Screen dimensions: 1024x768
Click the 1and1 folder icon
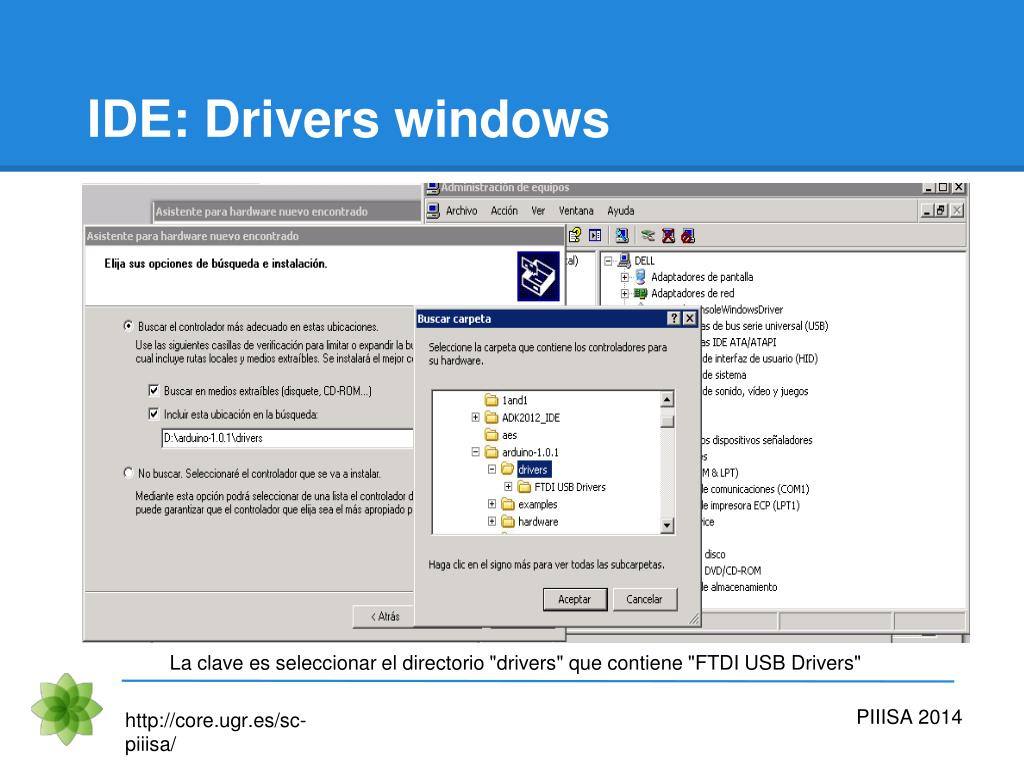click(492, 400)
